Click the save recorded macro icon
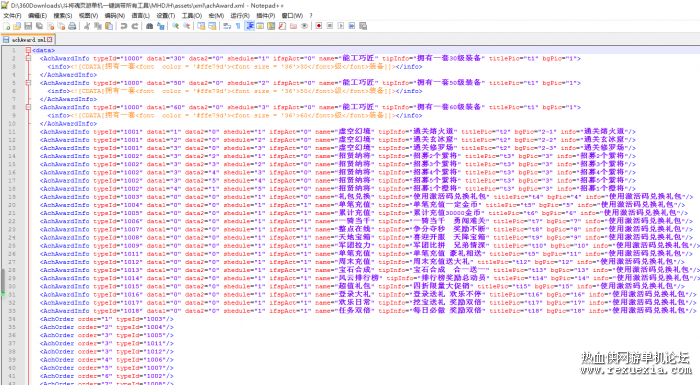 click(x=363, y=26)
